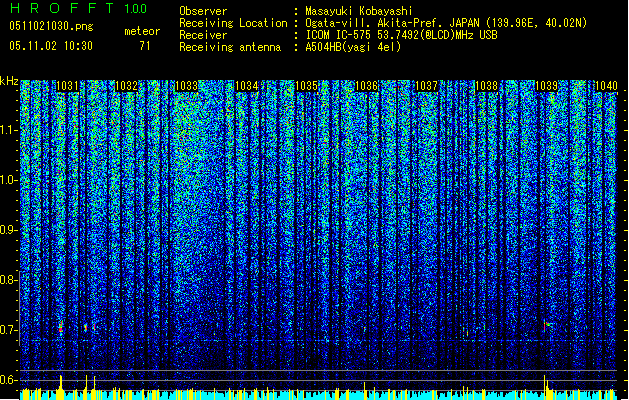The image size is (629, 400).
Task: Click the meteor count label
Action: tap(142, 31)
